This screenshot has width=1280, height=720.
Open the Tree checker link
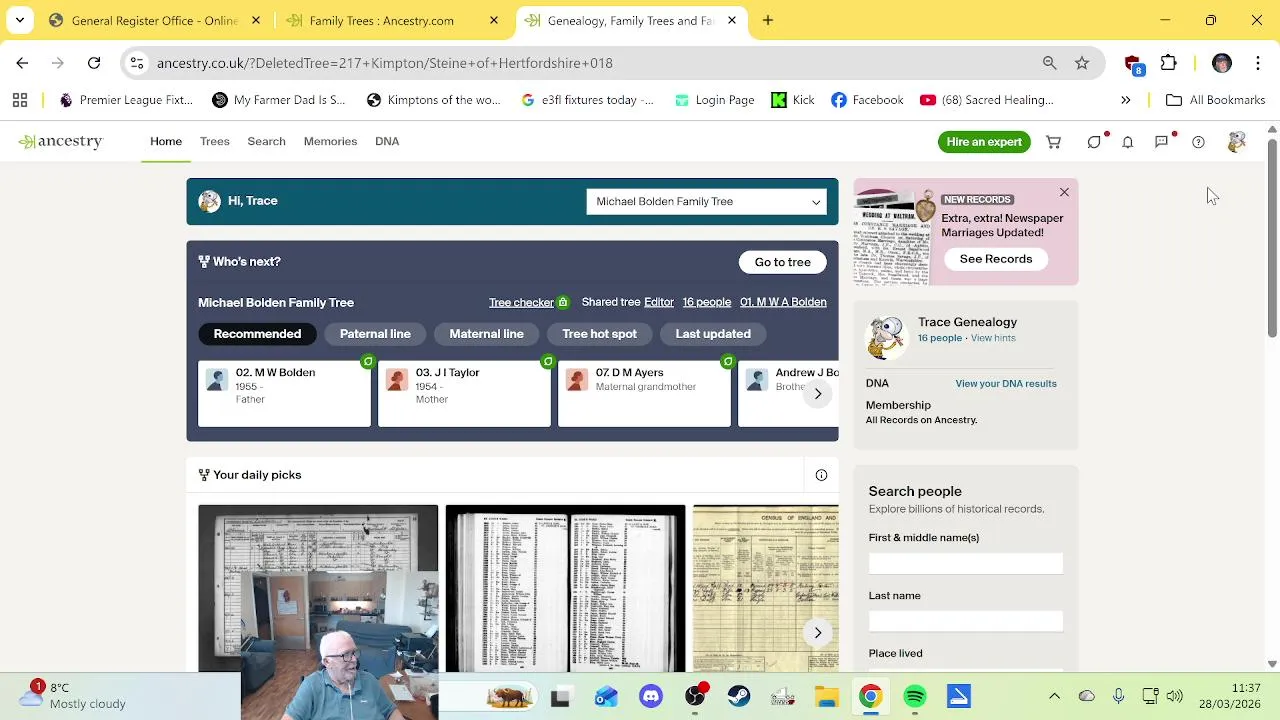[521, 302]
